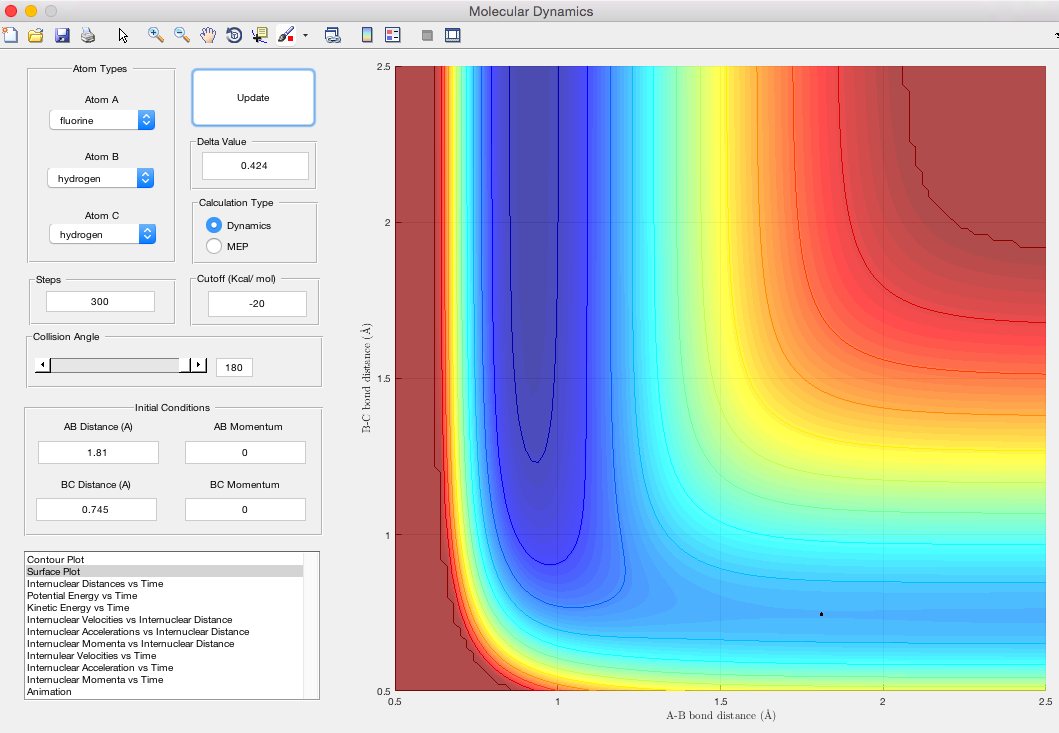Select the Dynamics calculation type
The height and width of the screenshot is (733, 1059).
pyautogui.click(x=214, y=225)
